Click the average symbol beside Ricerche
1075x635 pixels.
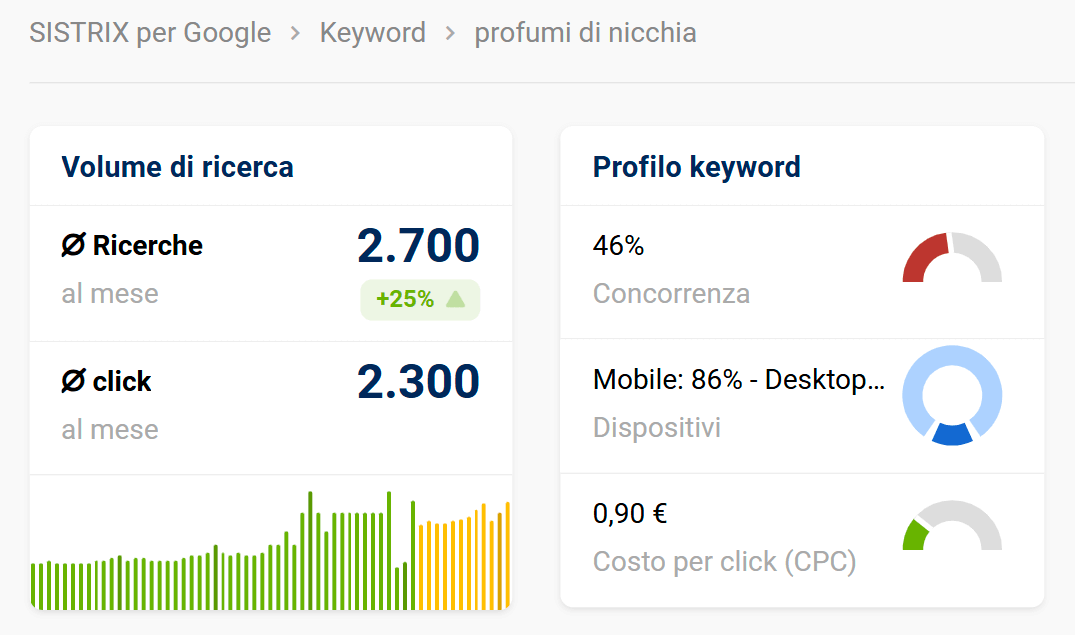click(73, 246)
